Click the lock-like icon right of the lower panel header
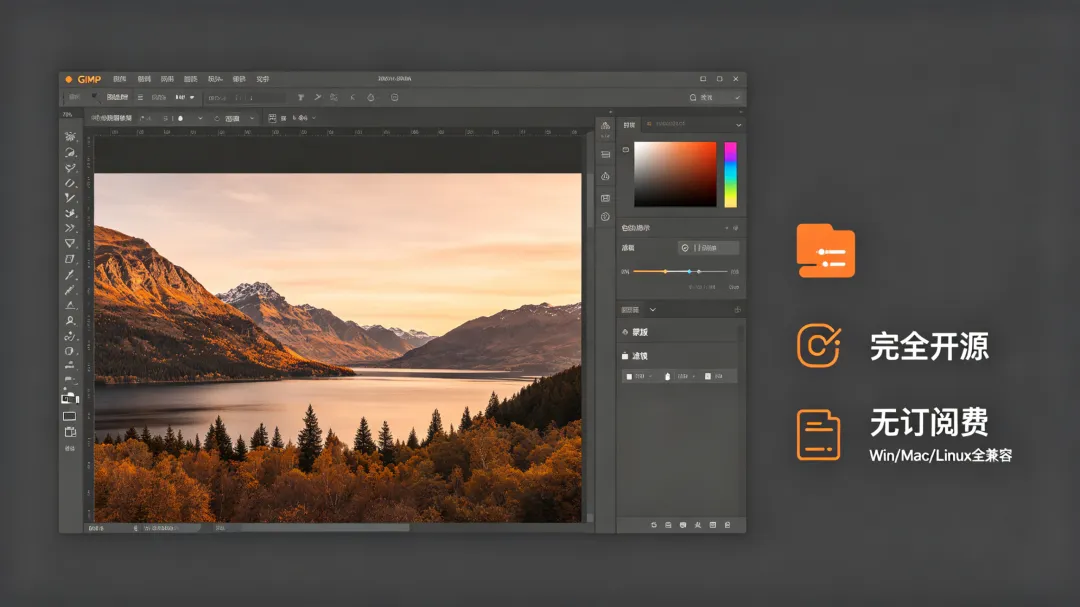1080x607 pixels. (x=737, y=310)
